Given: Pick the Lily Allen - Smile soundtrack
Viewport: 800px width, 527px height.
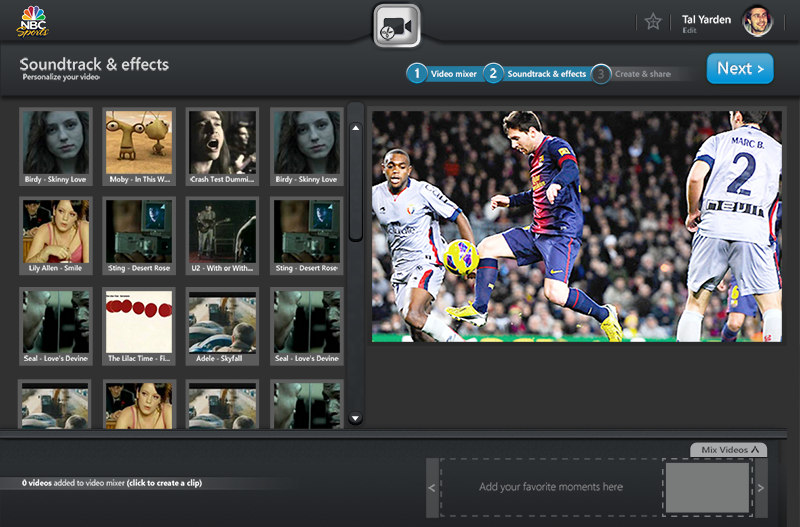Looking at the screenshot, I should pyautogui.click(x=56, y=236).
